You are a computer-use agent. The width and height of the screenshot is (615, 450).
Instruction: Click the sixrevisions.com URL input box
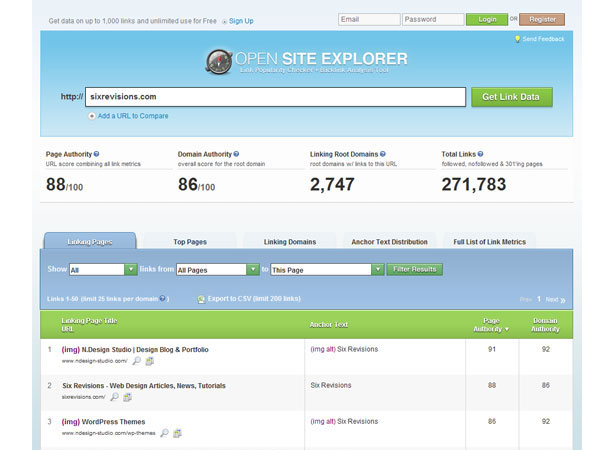click(x=275, y=97)
